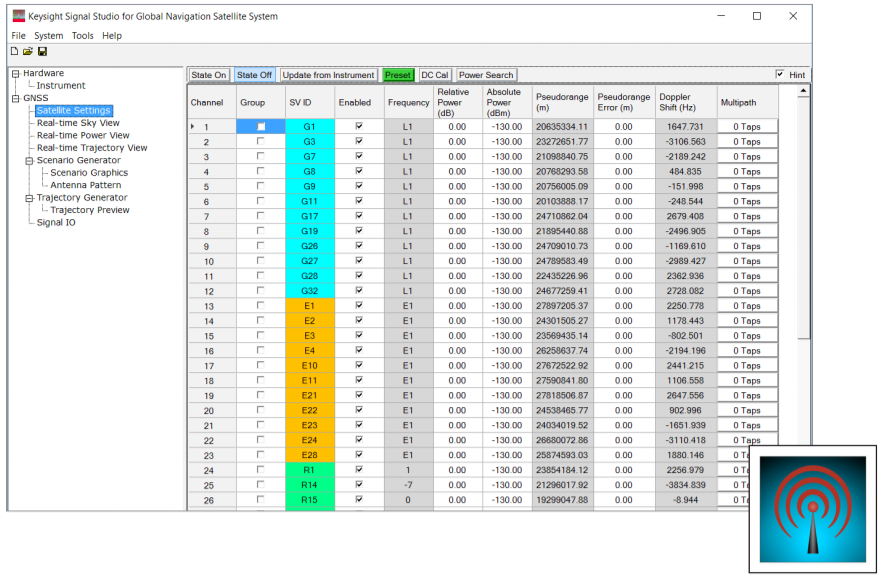The height and width of the screenshot is (580, 882).
Task: Click the SV ID column header
Action: [310, 102]
